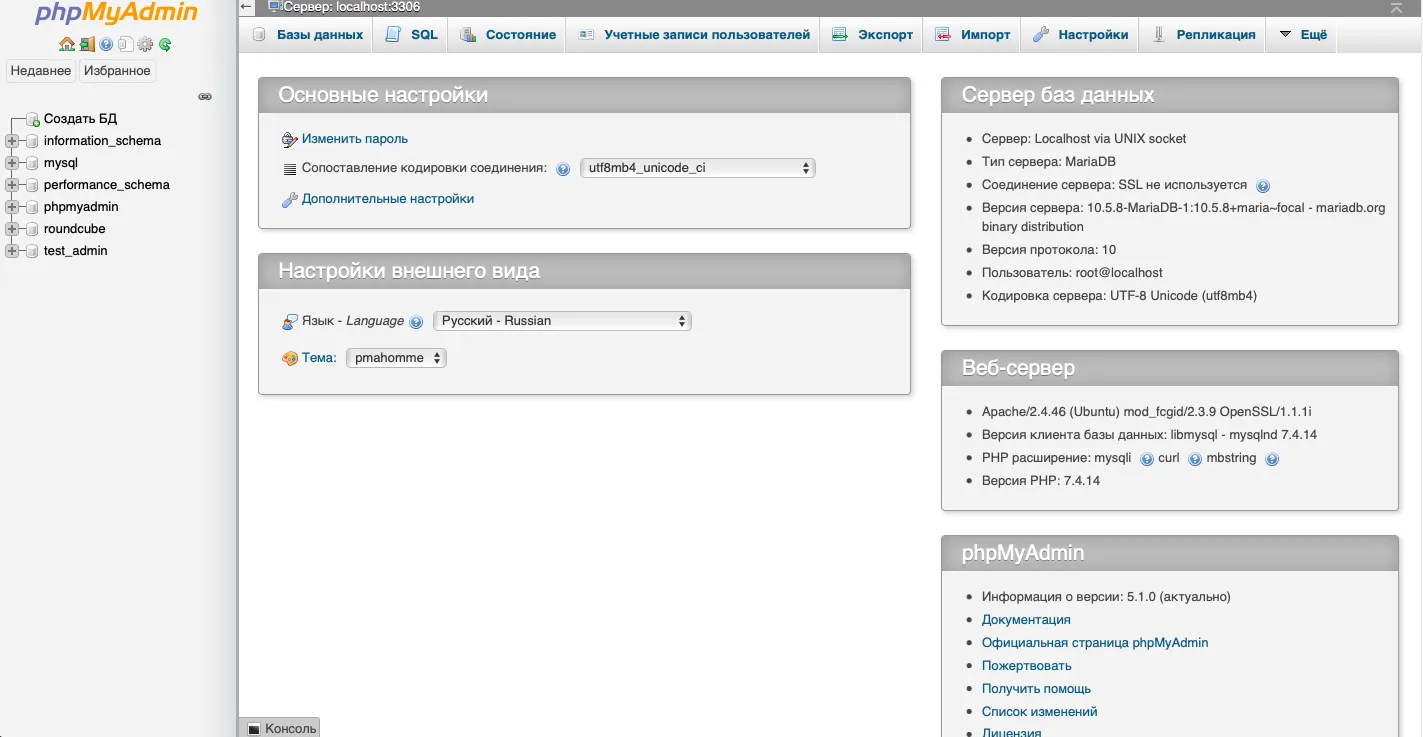Select test_admin database name
The image size is (1423, 737).
click(75, 251)
